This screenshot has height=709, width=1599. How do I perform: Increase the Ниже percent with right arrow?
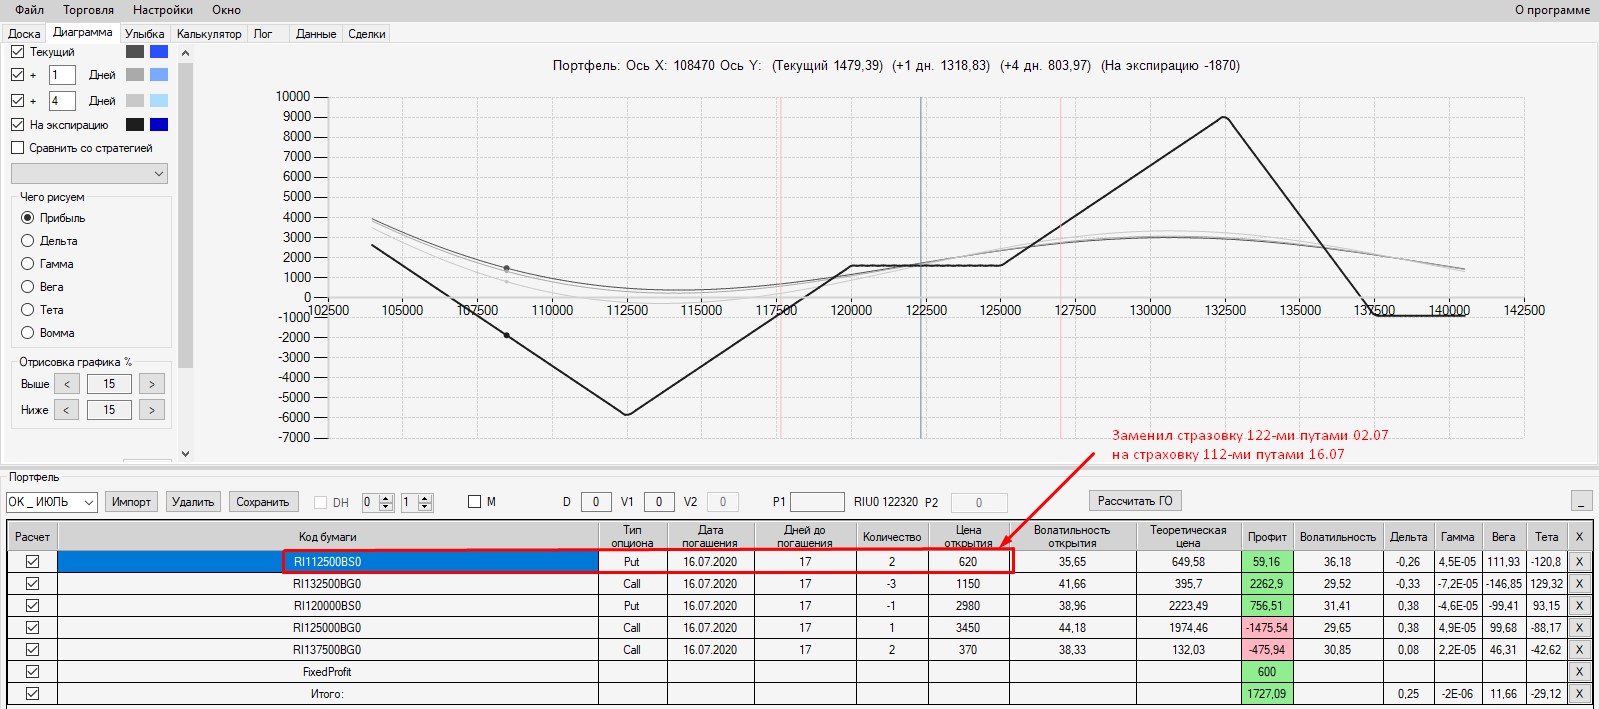[152, 410]
